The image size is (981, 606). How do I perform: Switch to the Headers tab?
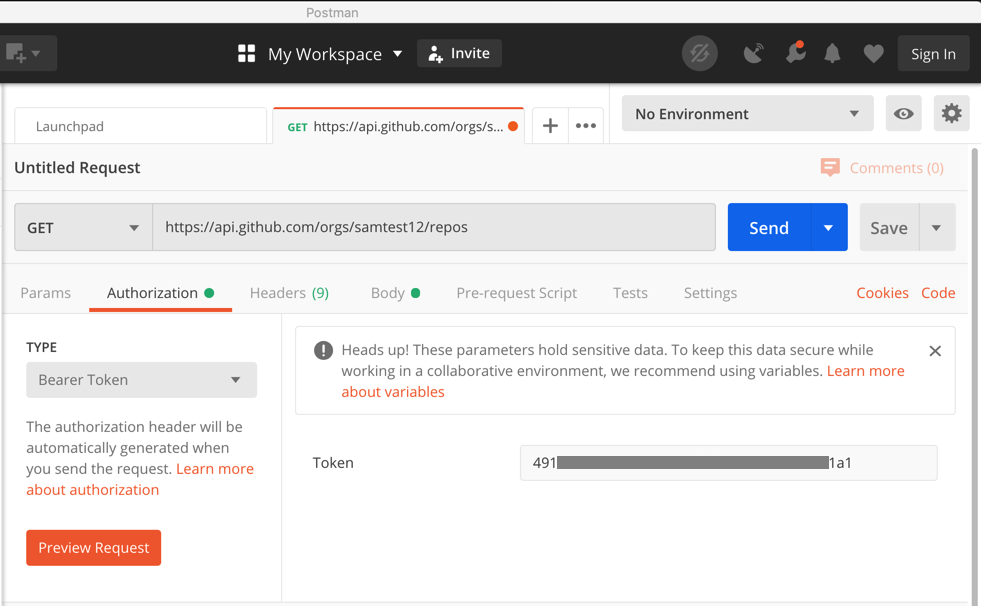(289, 293)
